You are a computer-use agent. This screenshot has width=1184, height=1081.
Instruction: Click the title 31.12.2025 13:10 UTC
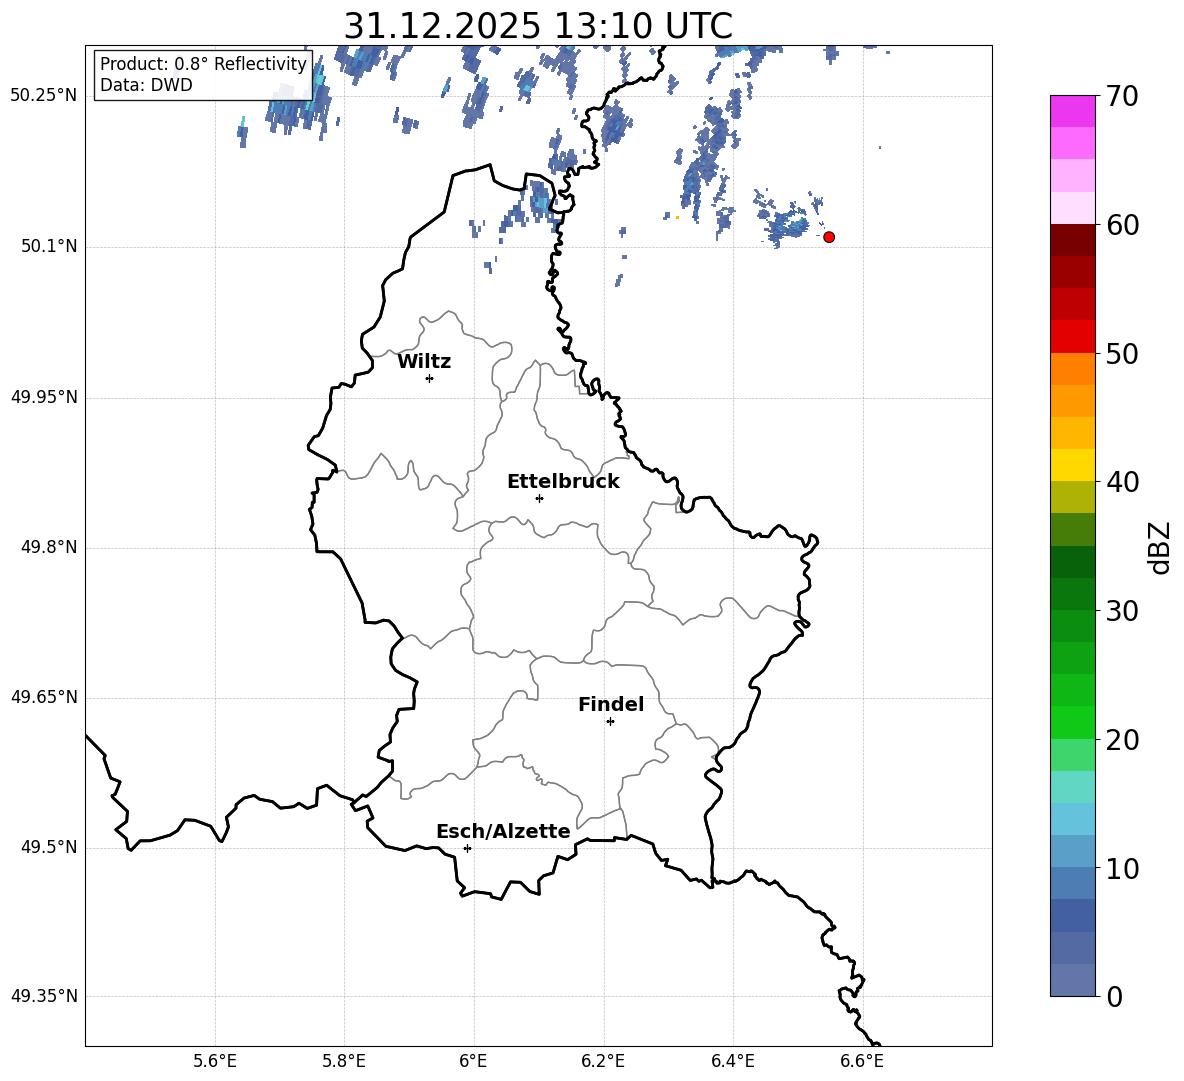coord(538,26)
